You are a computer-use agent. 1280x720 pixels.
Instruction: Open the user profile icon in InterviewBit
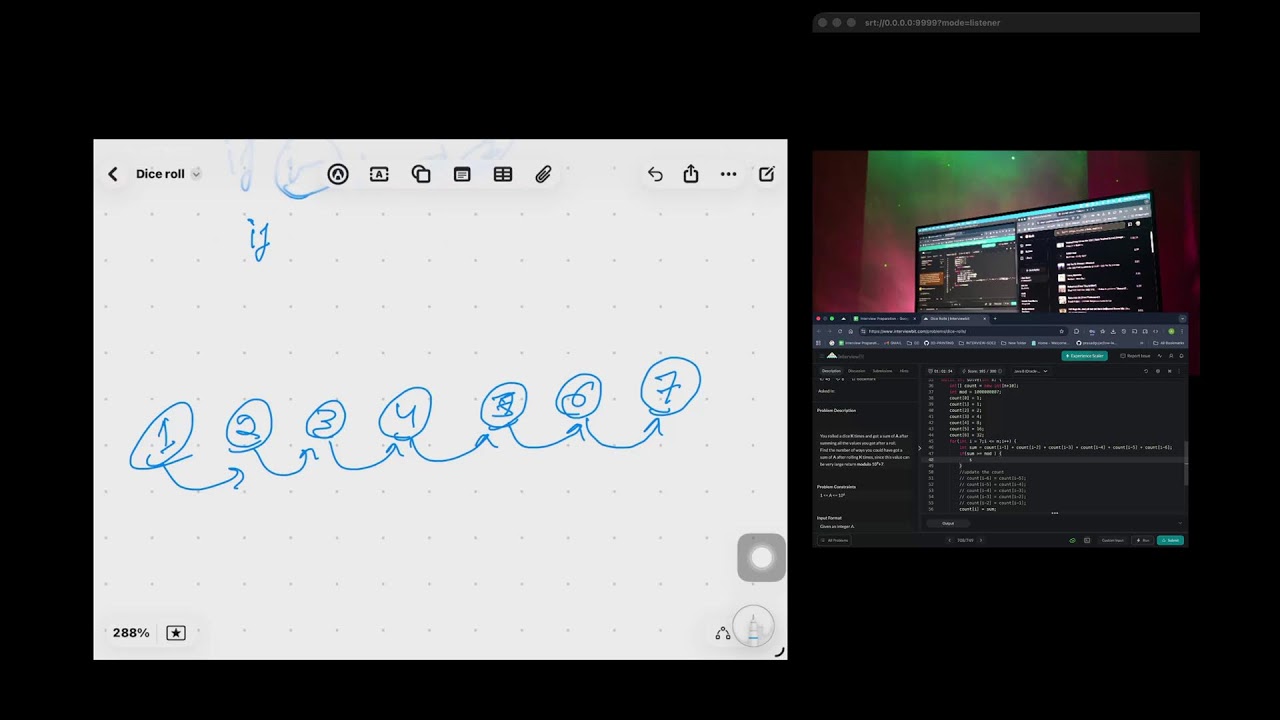pos(1171,356)
